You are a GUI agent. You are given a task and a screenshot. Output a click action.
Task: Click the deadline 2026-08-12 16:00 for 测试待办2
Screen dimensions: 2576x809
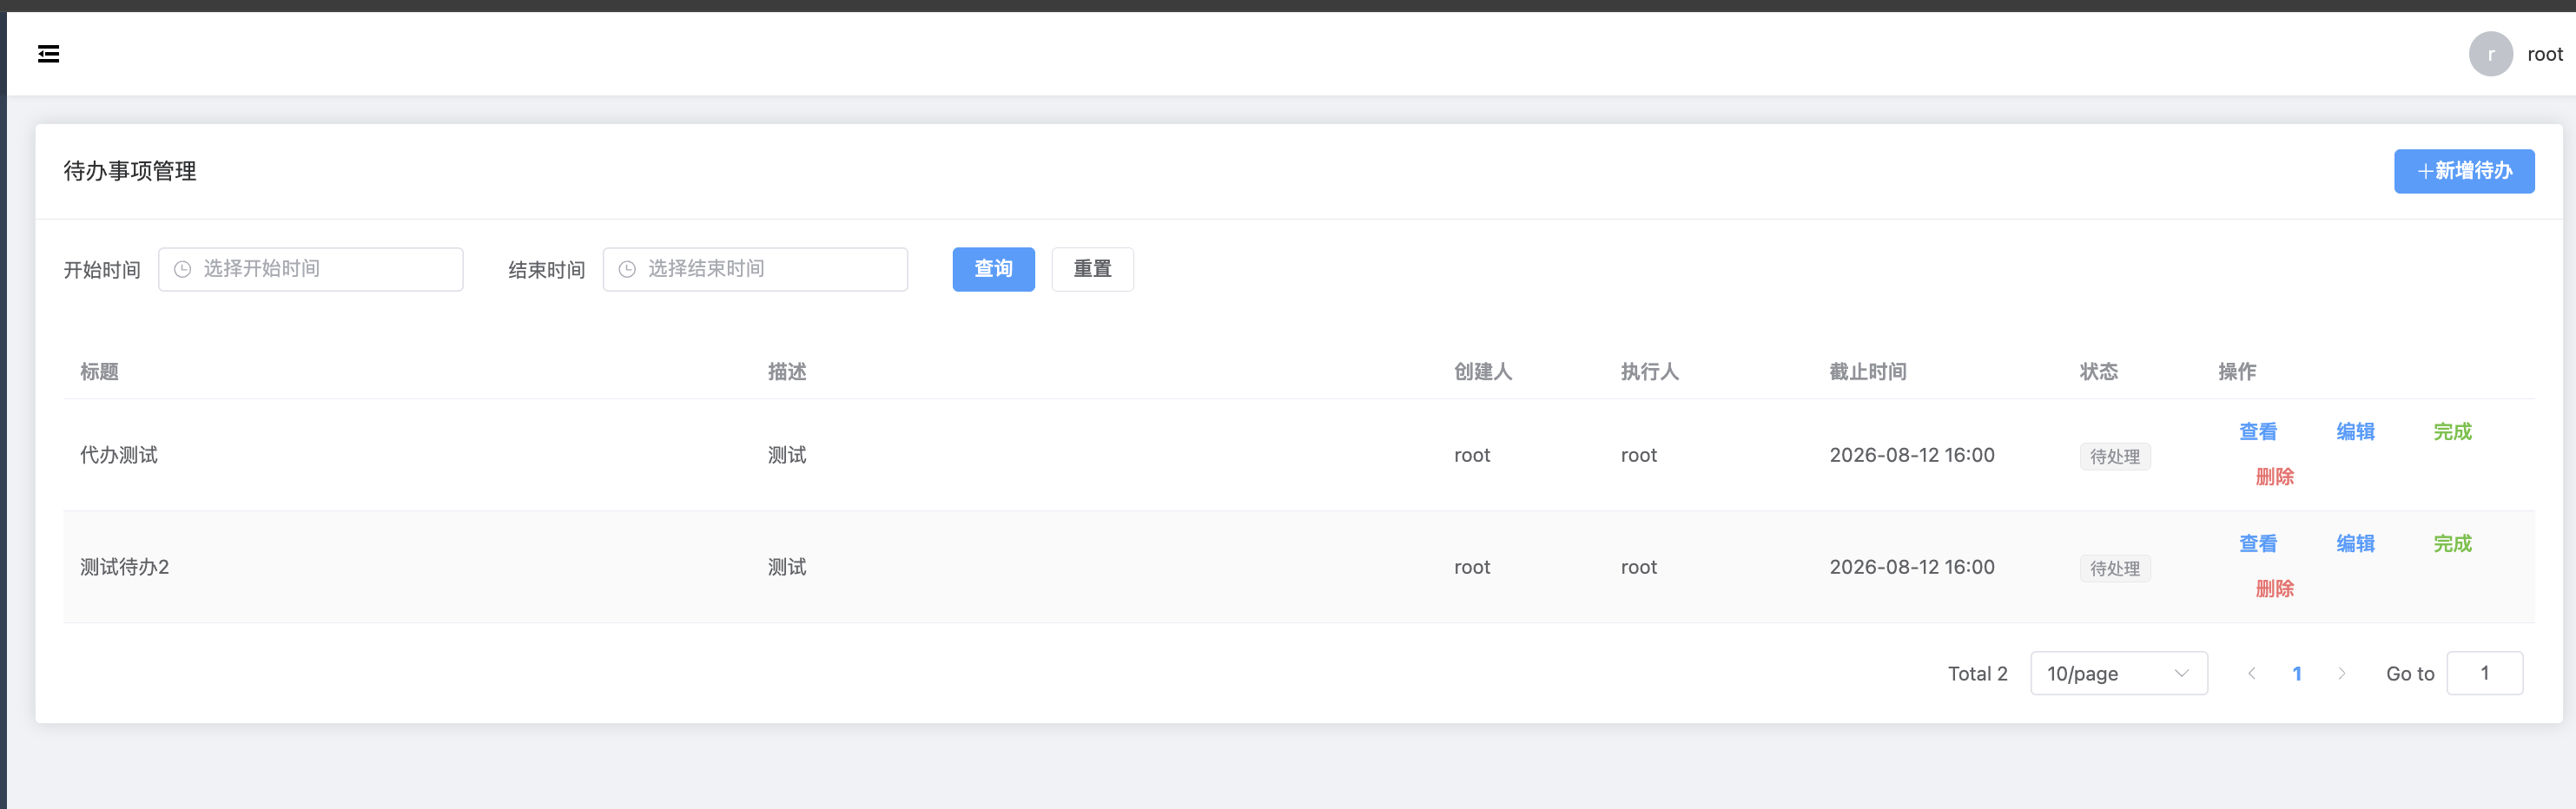[1911, 567]
